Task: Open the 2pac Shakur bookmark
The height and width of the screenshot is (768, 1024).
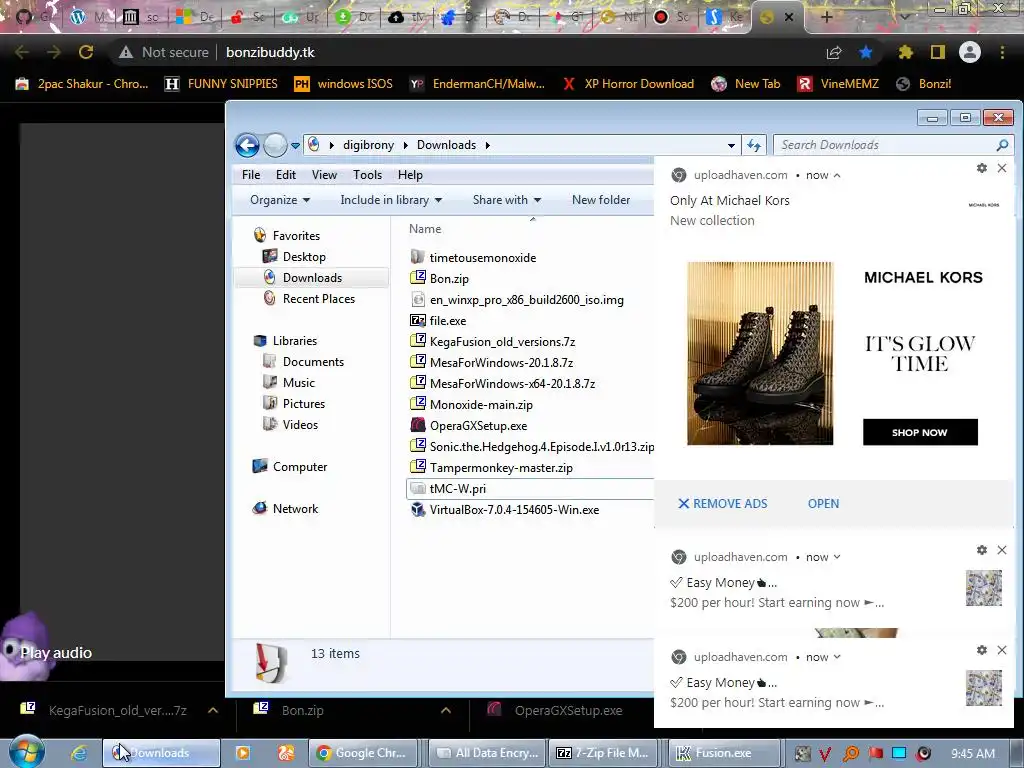Action: point(82,84)
